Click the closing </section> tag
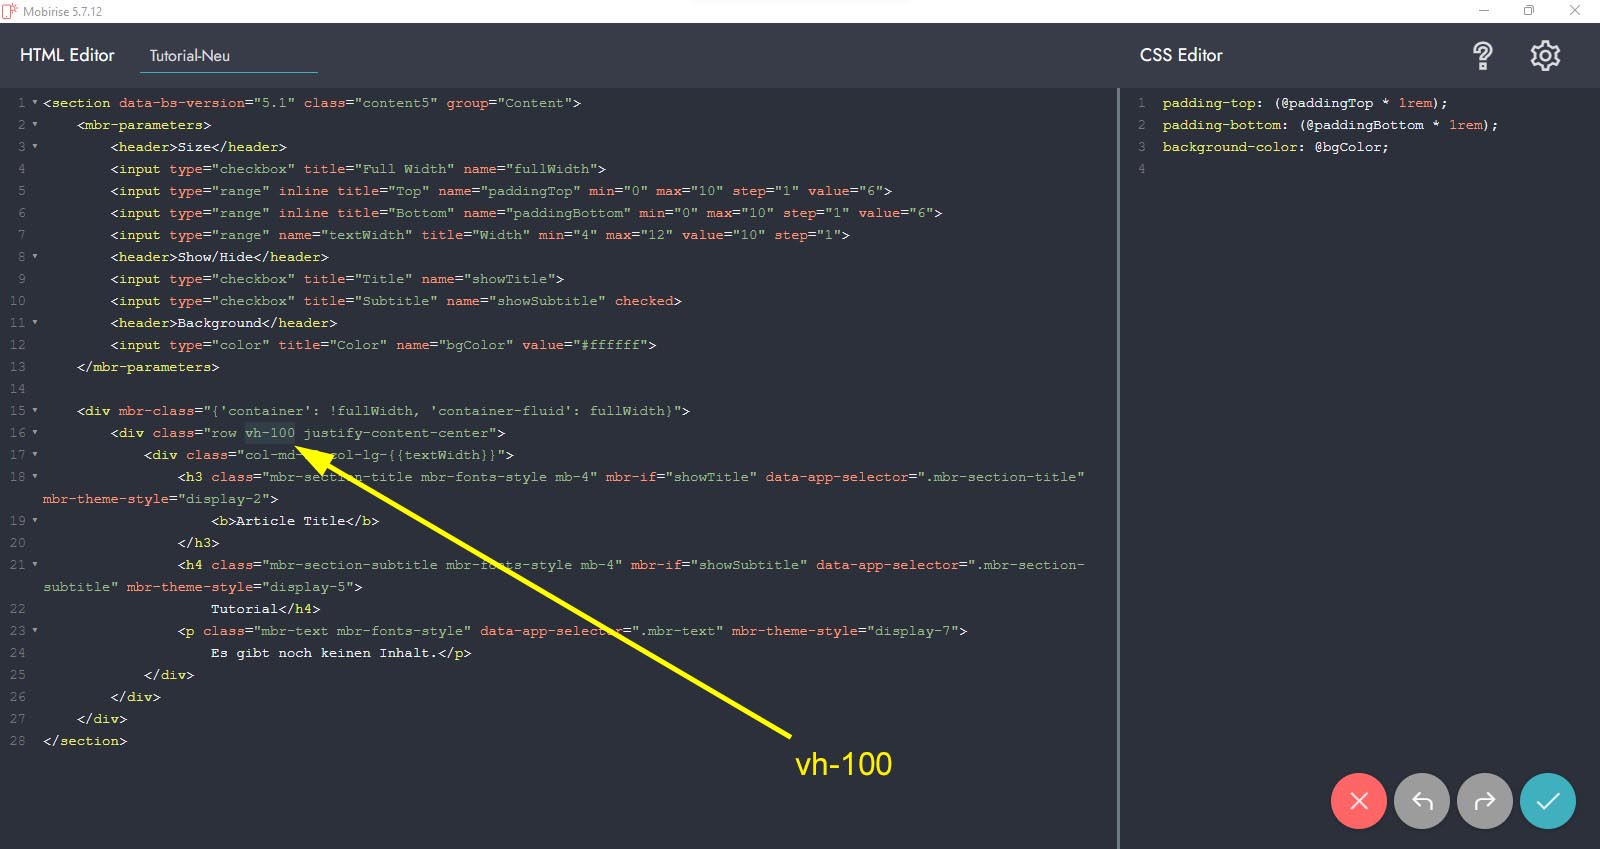The height and width of the screenshot is (849, 1600). pos(85,741)
